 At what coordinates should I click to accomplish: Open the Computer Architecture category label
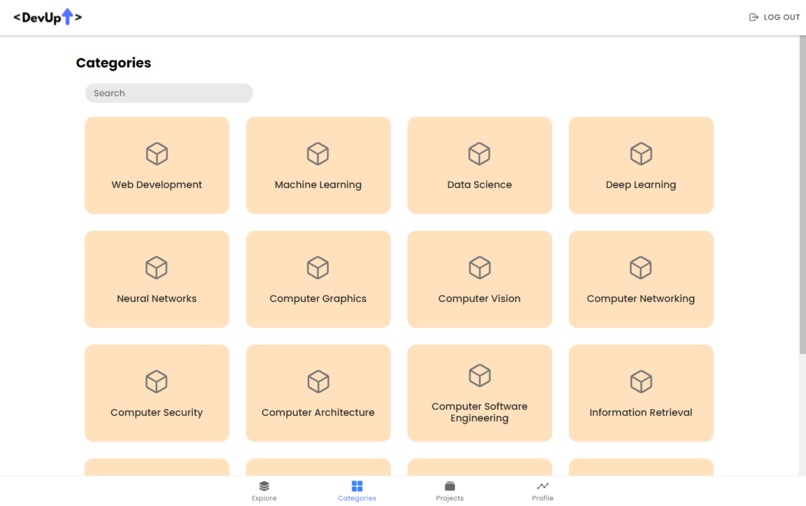click(x=318, y=412)
